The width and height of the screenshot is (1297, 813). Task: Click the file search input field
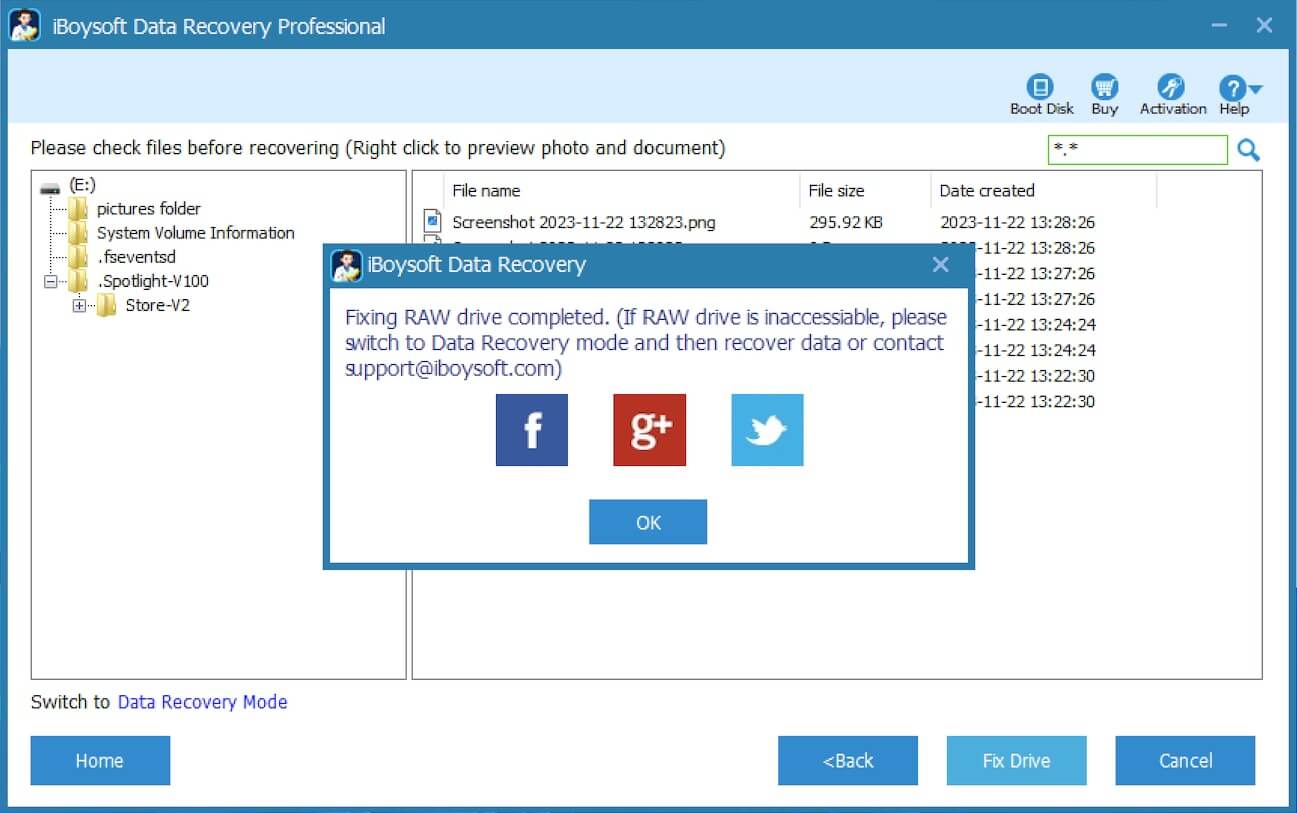point(1137,149)
